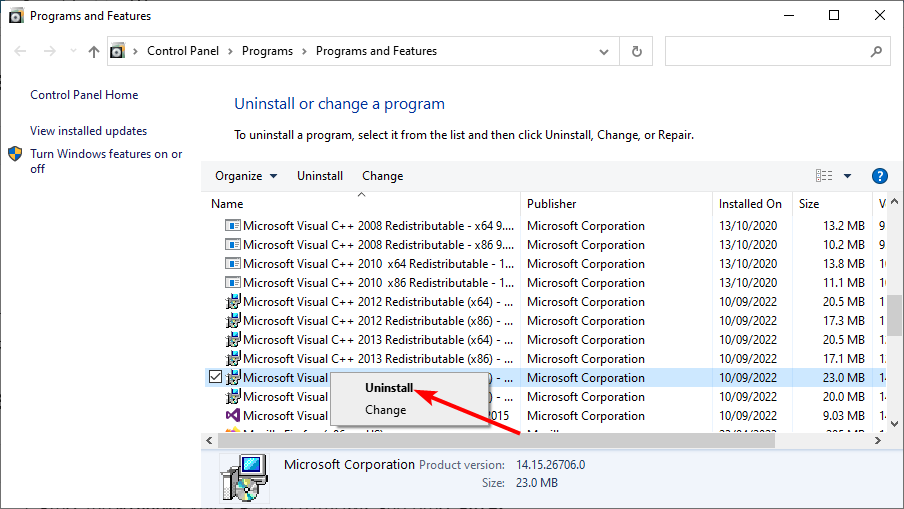Screen dimensions: 904x509
Task: Select Visual C++ 2008 Redistributable x86 icon
Action: click(x=232, y=244)
